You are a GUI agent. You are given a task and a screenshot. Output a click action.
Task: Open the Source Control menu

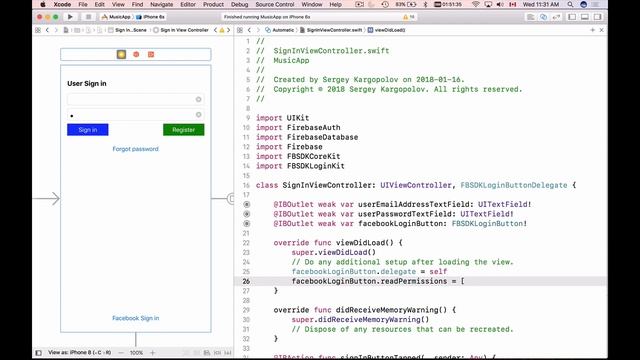click(x=275, y=4)
